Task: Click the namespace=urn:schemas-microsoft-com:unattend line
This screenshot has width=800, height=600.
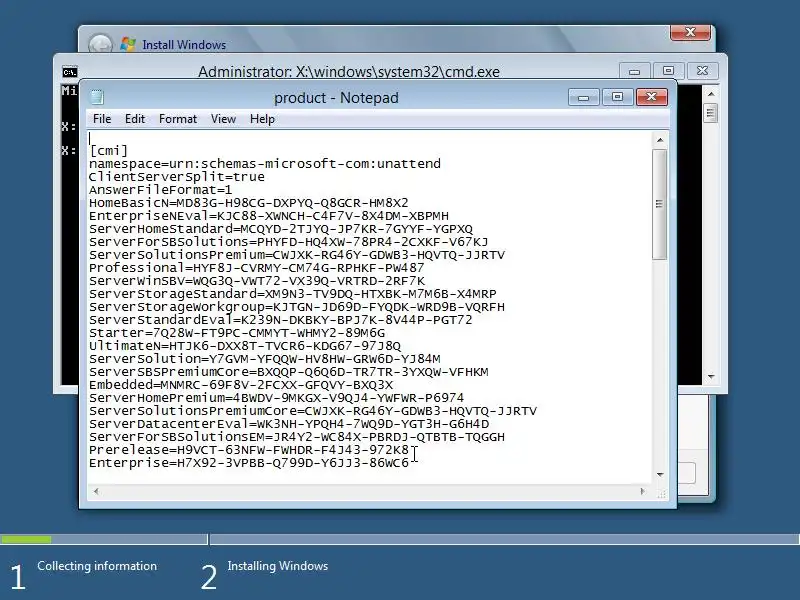Action: tap(265, 164)
